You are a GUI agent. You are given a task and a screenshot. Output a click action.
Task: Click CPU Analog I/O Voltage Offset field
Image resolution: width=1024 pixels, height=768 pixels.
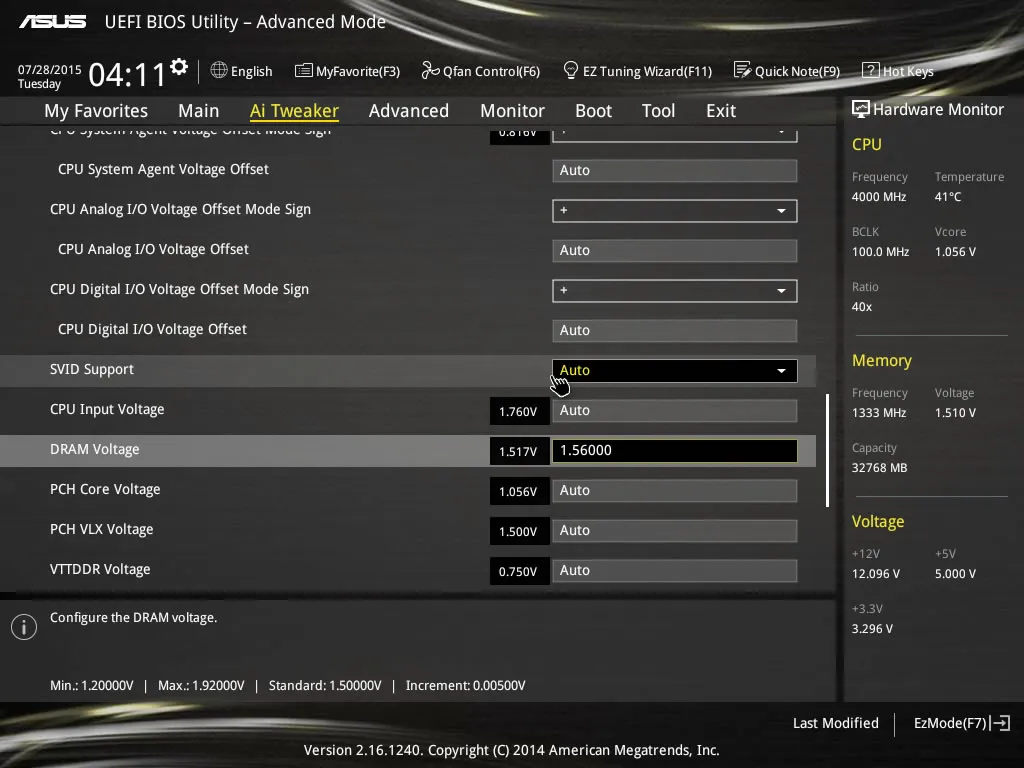[x=675, y=251]
